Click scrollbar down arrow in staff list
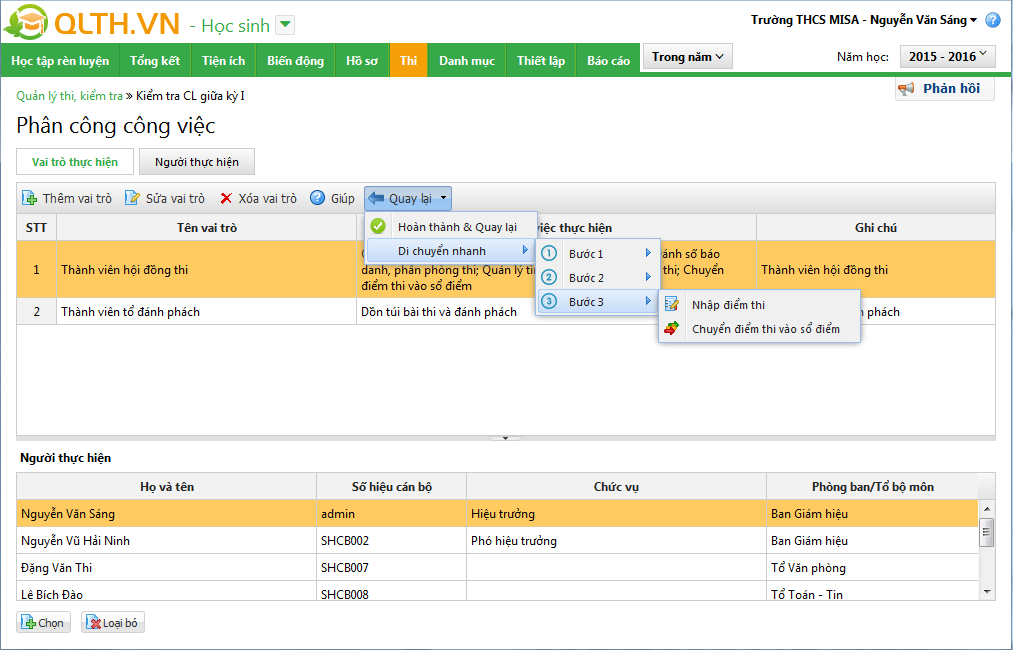Image resolution: width=1013 pixels, height=650 pixels. click(987, 592)
